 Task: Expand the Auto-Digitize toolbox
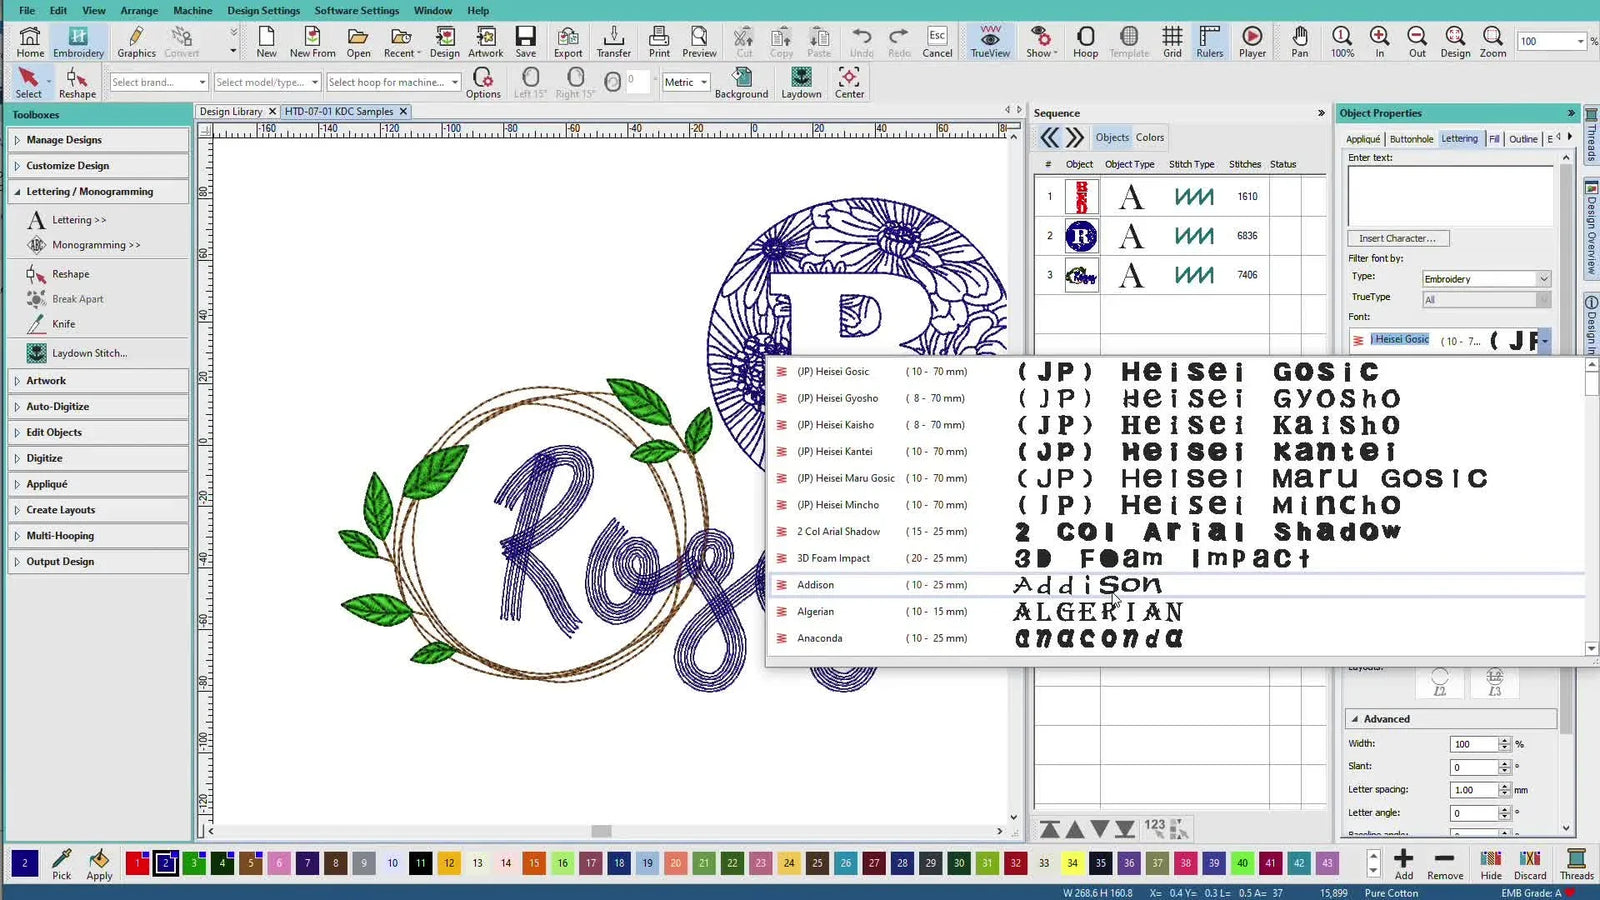coord(98,407)
